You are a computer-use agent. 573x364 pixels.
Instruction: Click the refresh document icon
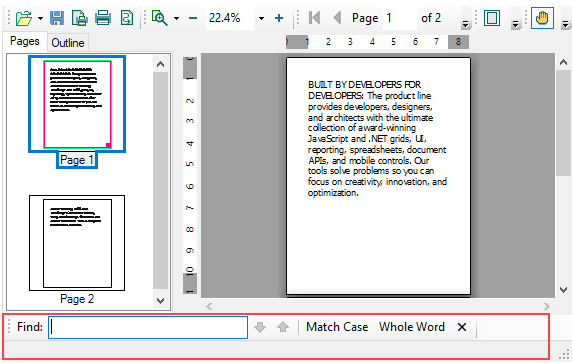126,18
